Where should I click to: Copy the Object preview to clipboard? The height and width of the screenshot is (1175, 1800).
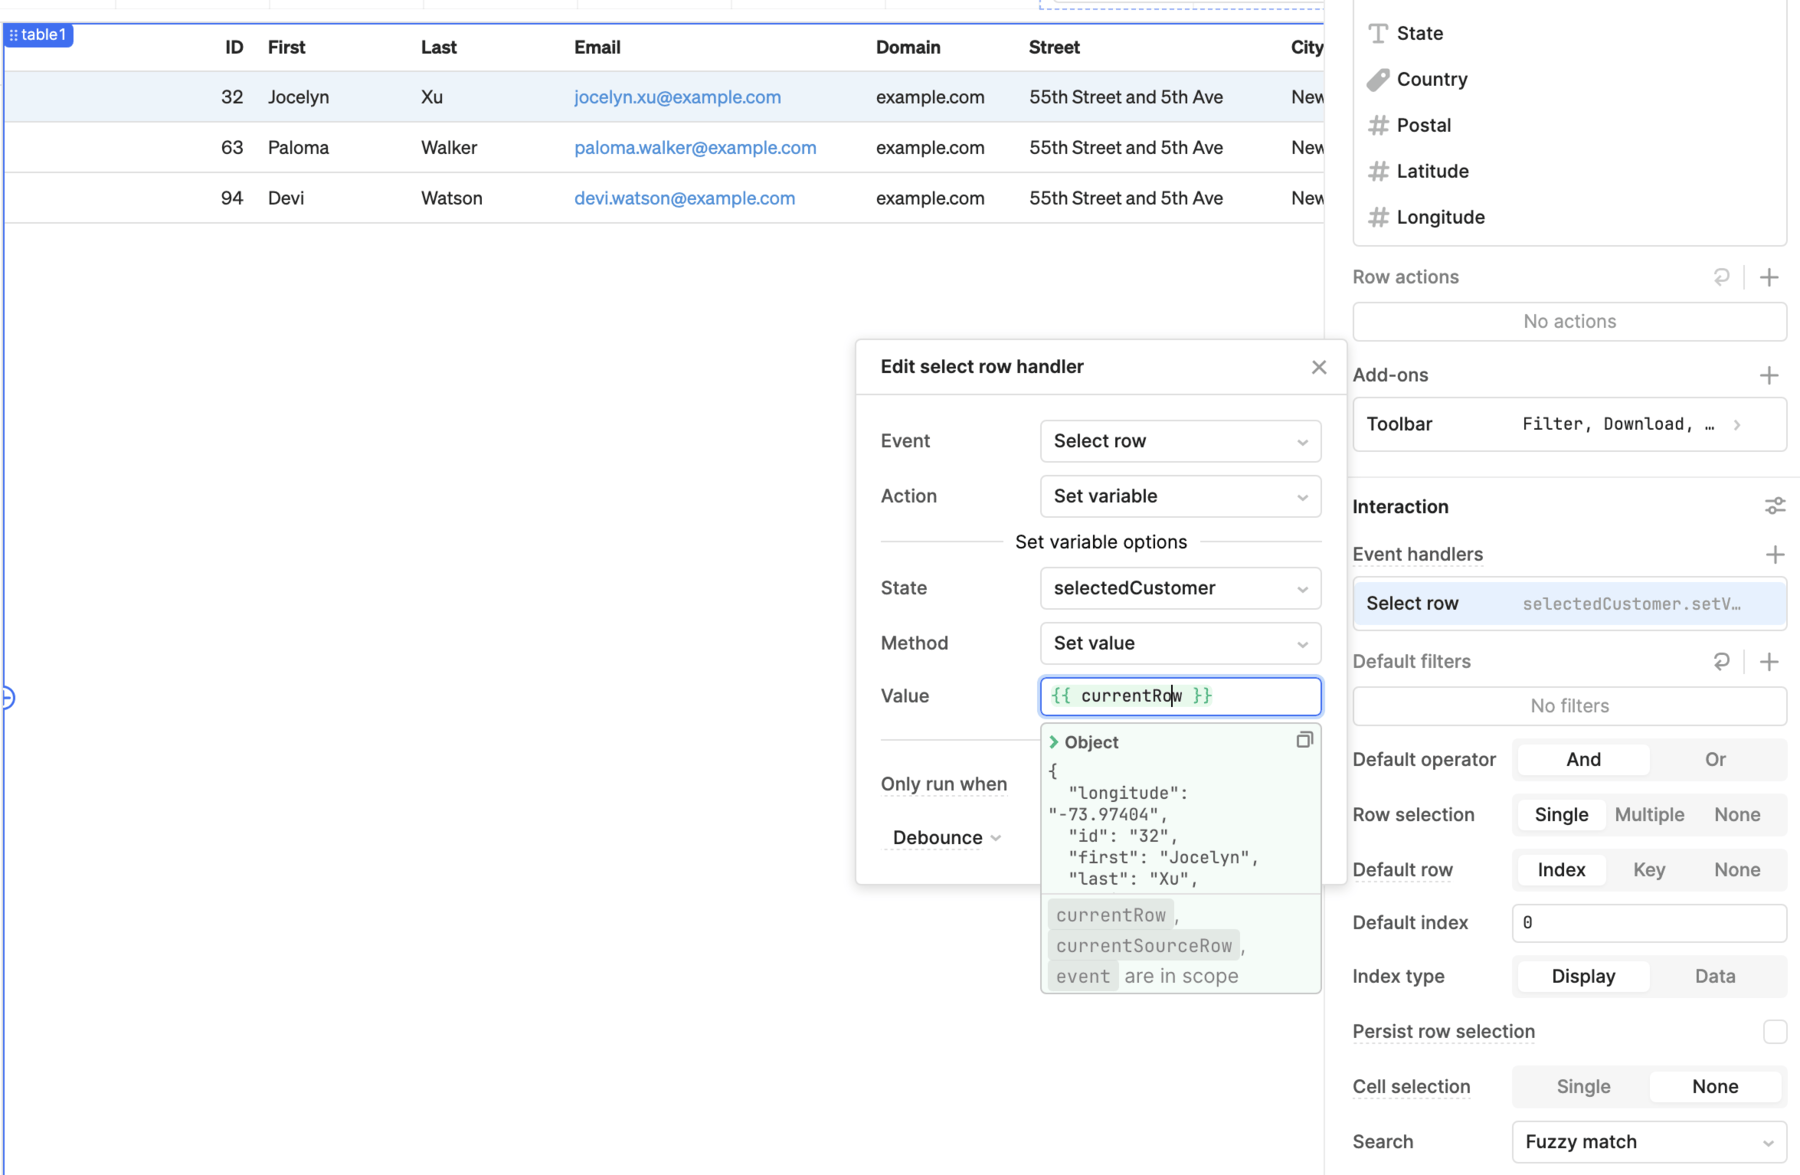(x=1304, y=740)
